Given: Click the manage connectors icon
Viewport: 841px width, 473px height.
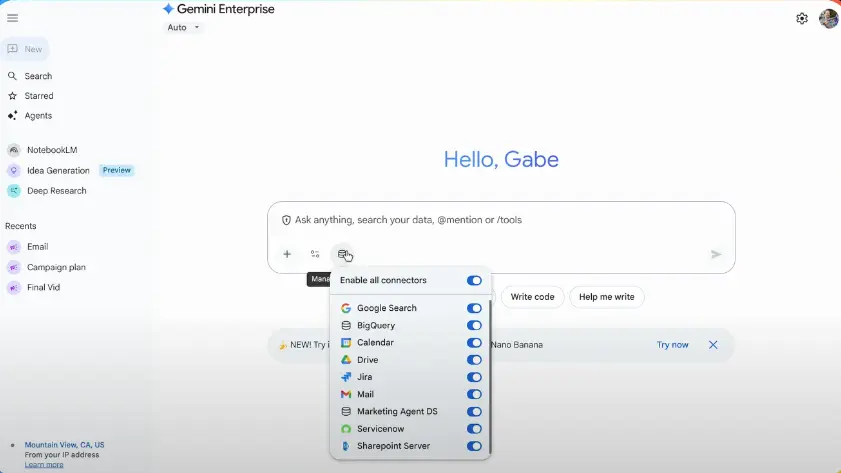Looking at the screenshot, I should pos(343,254).
